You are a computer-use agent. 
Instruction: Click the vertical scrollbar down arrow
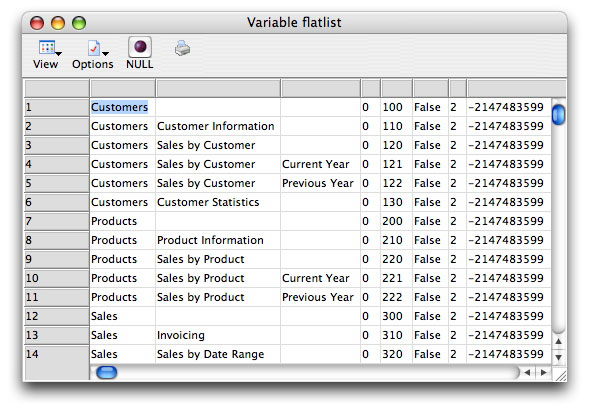(559, 358)
